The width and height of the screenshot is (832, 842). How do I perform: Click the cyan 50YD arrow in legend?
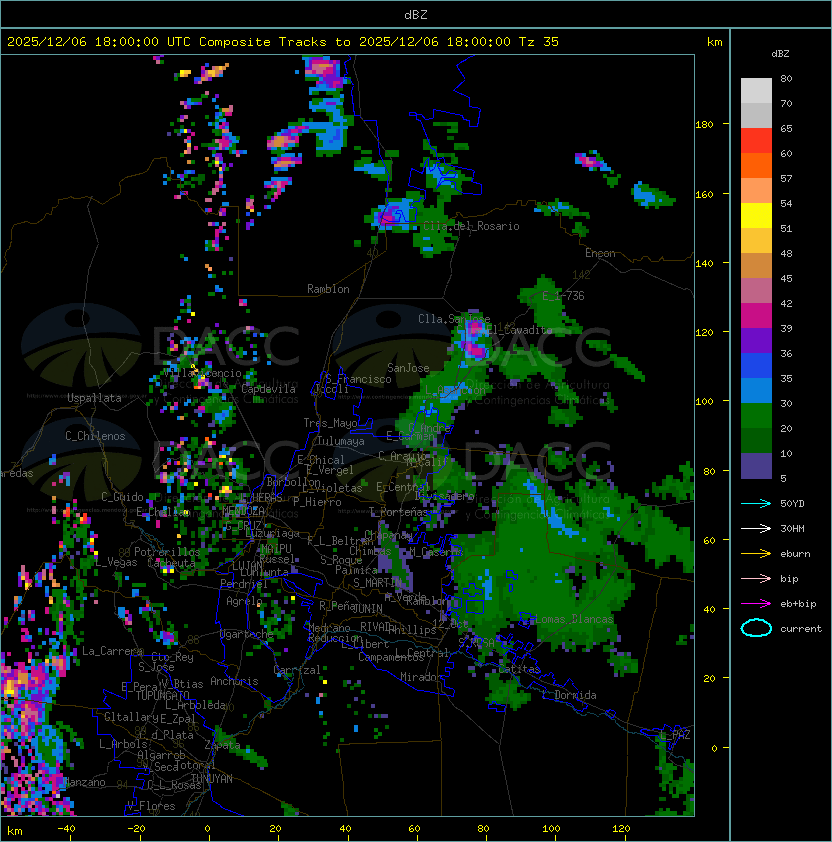(756, 504)
